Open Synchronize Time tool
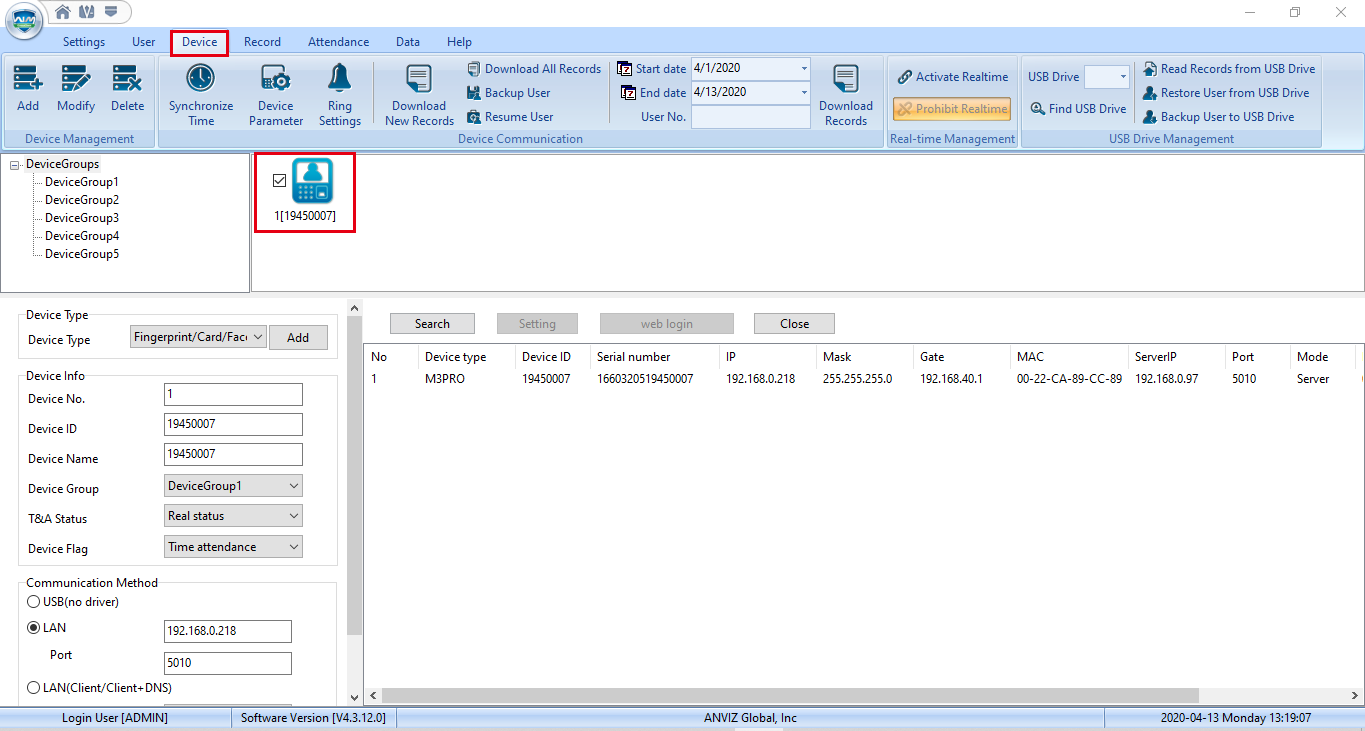The width and height of the screenshot is (1365, 731). click(x=201, y=79)
